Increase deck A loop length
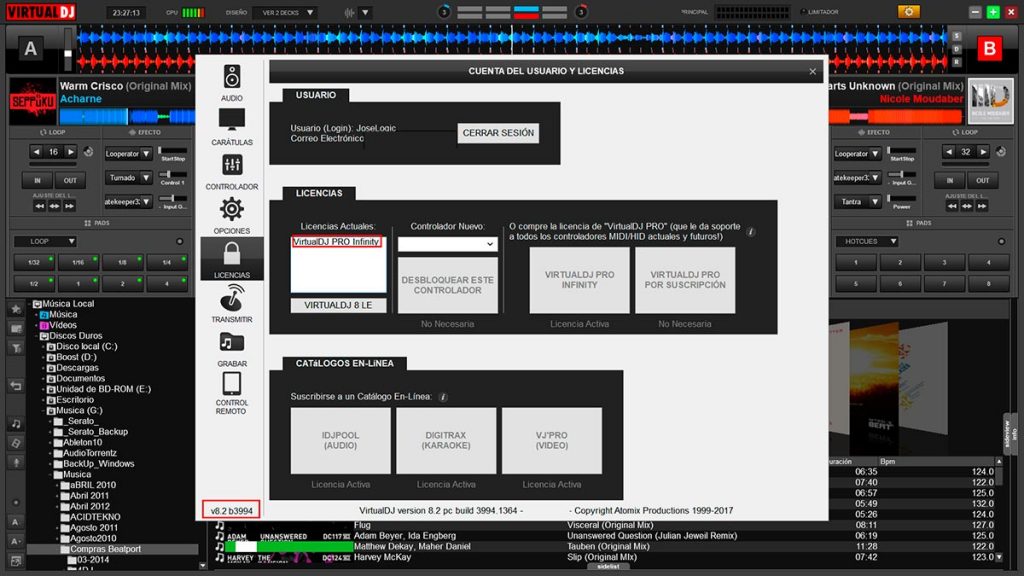Screen dimensions: 1024x576 pos(70,152)
